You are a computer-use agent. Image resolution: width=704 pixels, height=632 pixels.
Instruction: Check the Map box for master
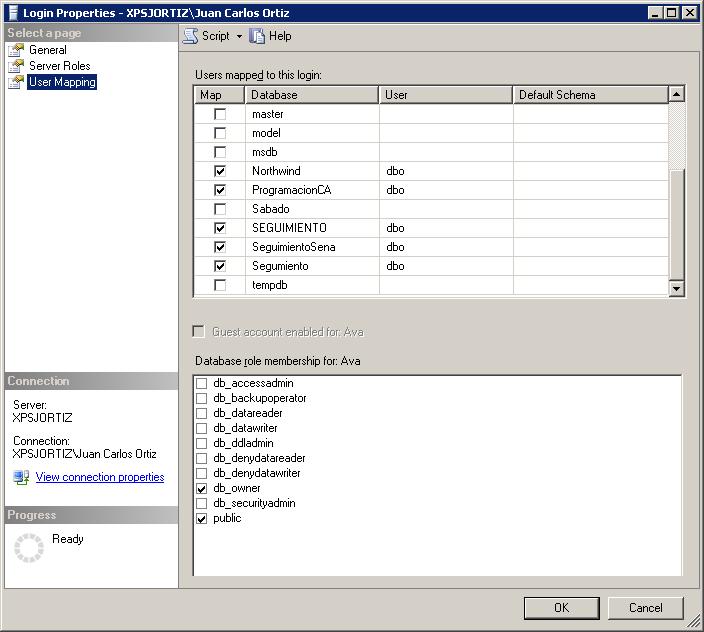point(220,114)
